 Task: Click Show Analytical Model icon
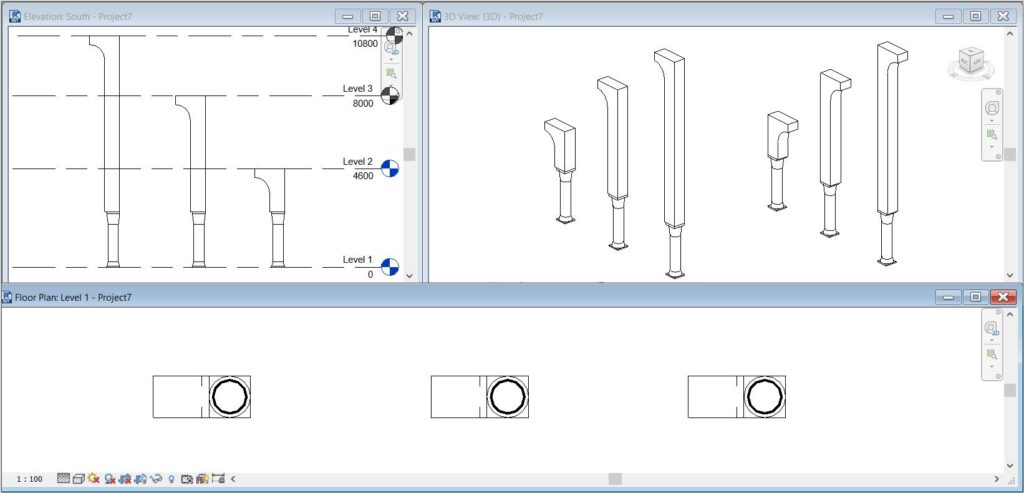coord(202,479)
